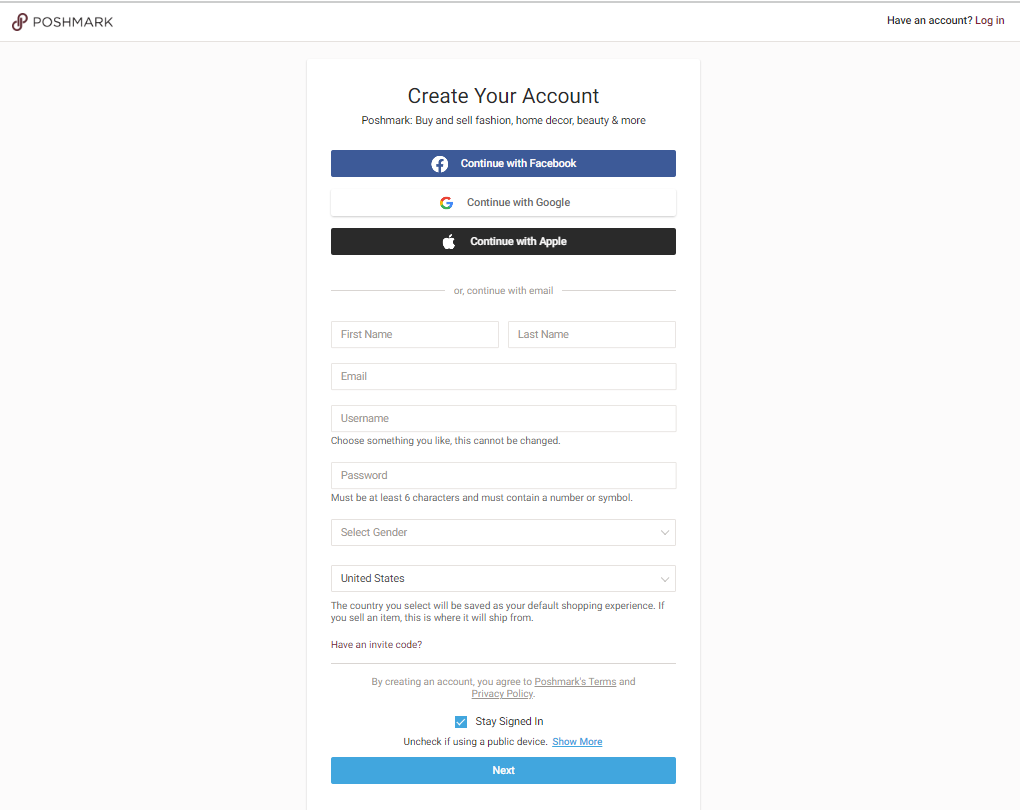The width and height of the screenshot is (1020, 810).
Task: Click into the Password field
Action: point(503,476)
